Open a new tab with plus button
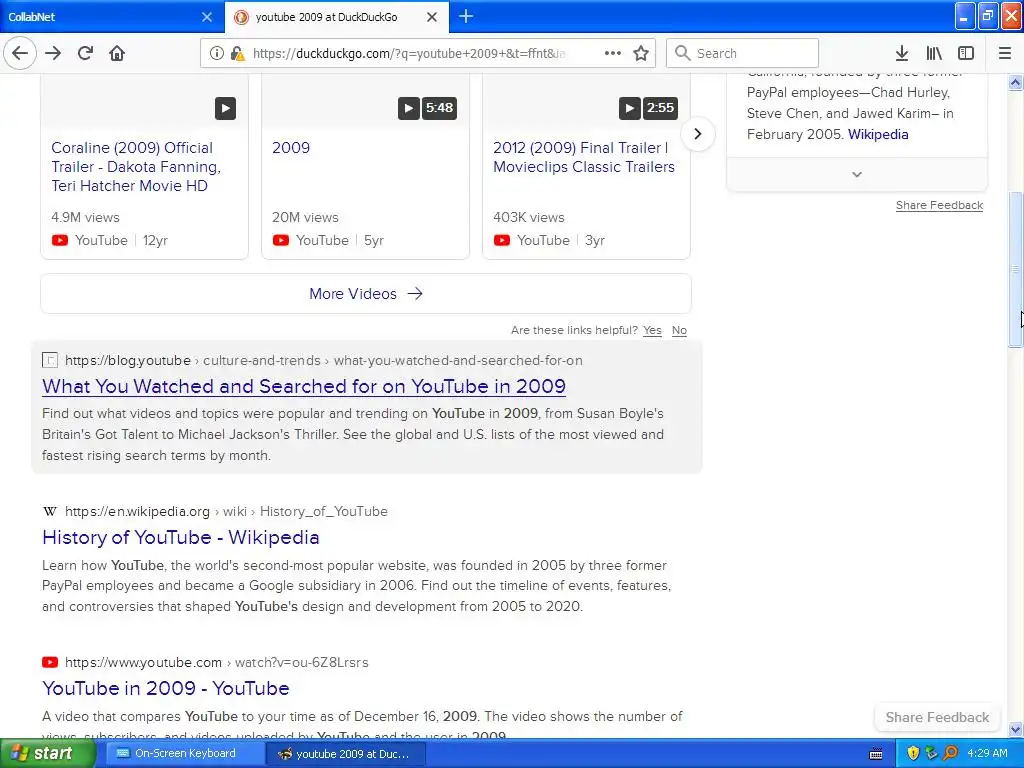Viewport: 1024px width, 768px height. [466, 16]
